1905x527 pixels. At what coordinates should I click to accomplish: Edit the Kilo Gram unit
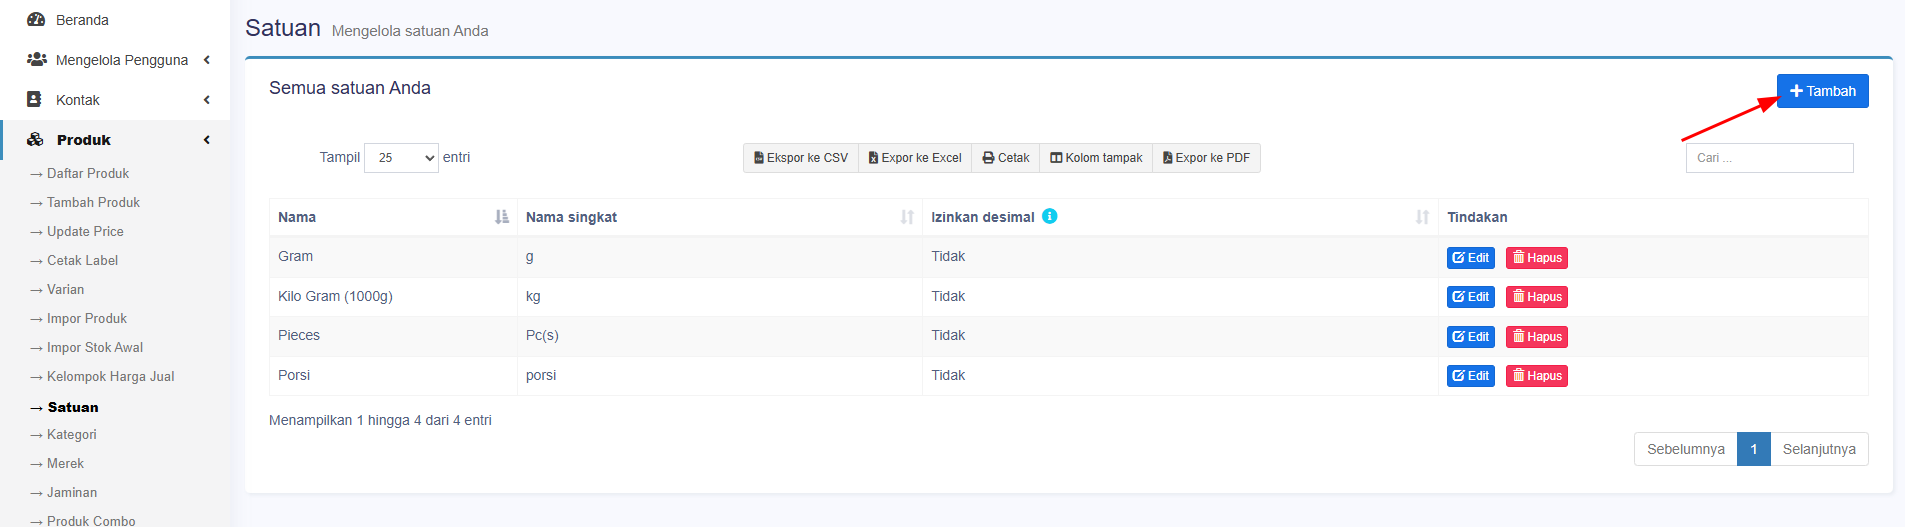1471,297
